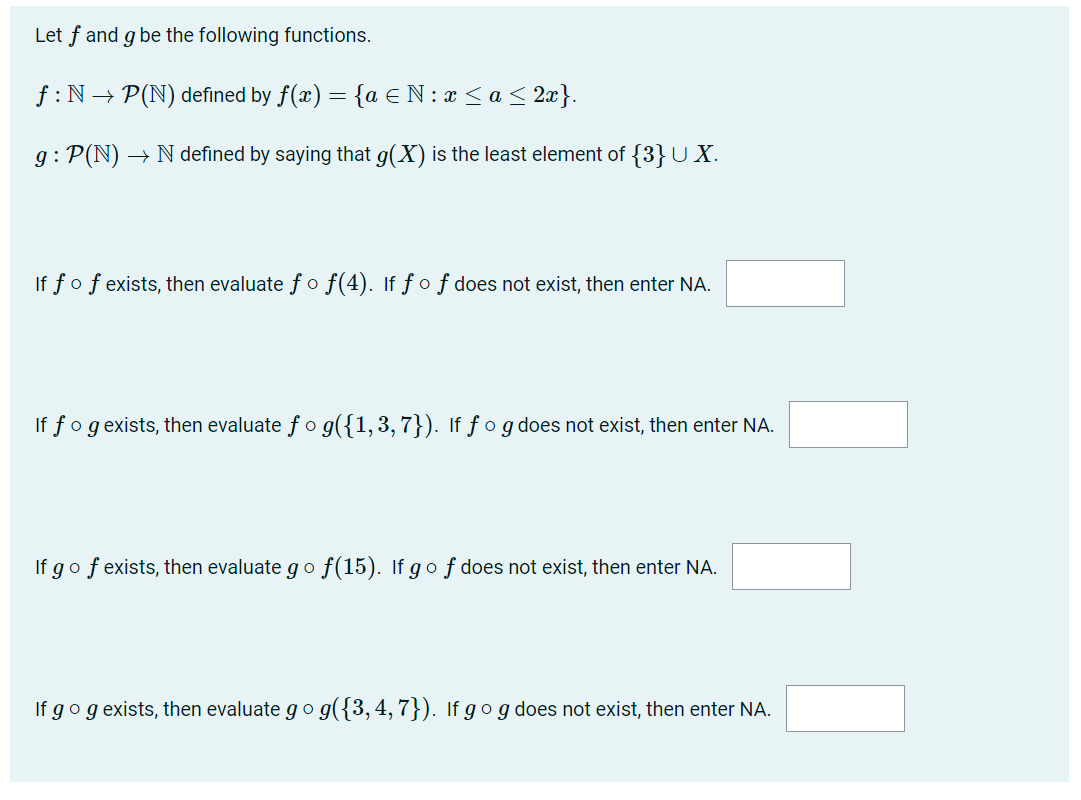Click the answer box for g ∘ g({3,4,7})
Screen dimensions: 1081x800
(x=845, y=708)
